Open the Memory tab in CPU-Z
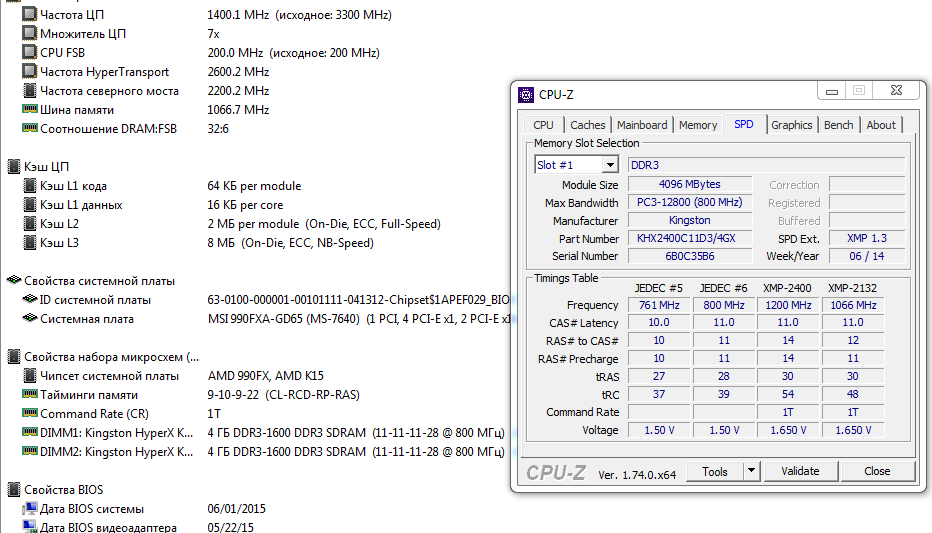Screen dimensions: 932x533 (x=698, y=125)
